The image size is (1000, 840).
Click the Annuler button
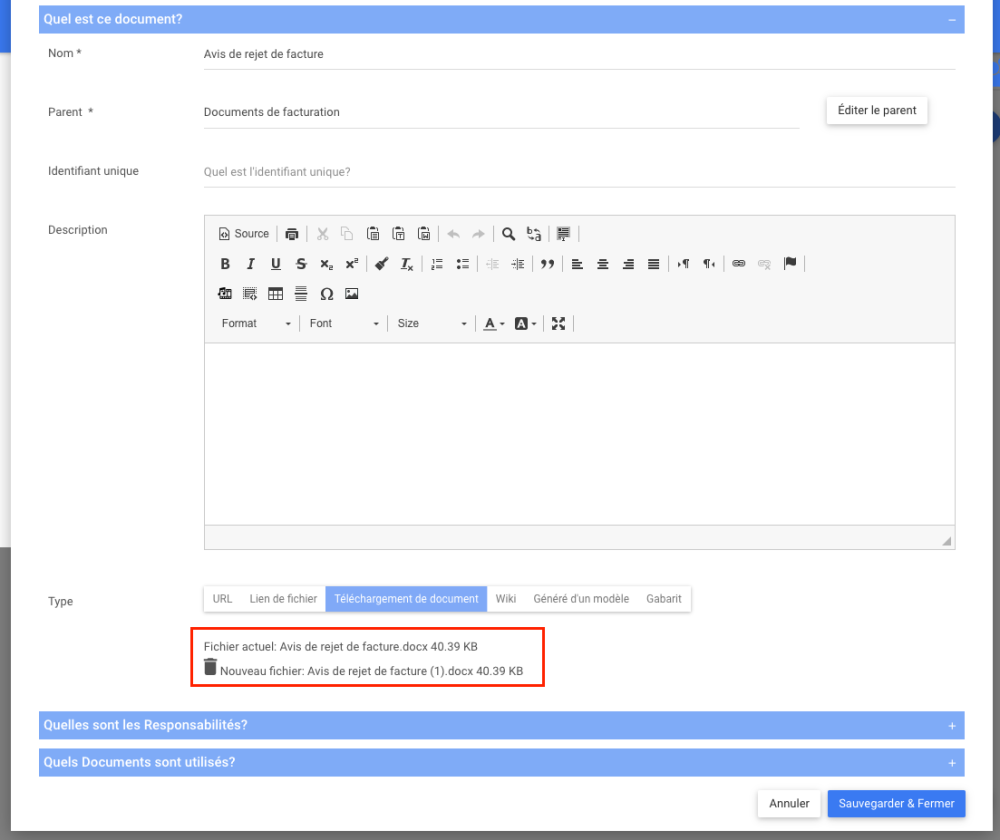click(x=789, y=804)
